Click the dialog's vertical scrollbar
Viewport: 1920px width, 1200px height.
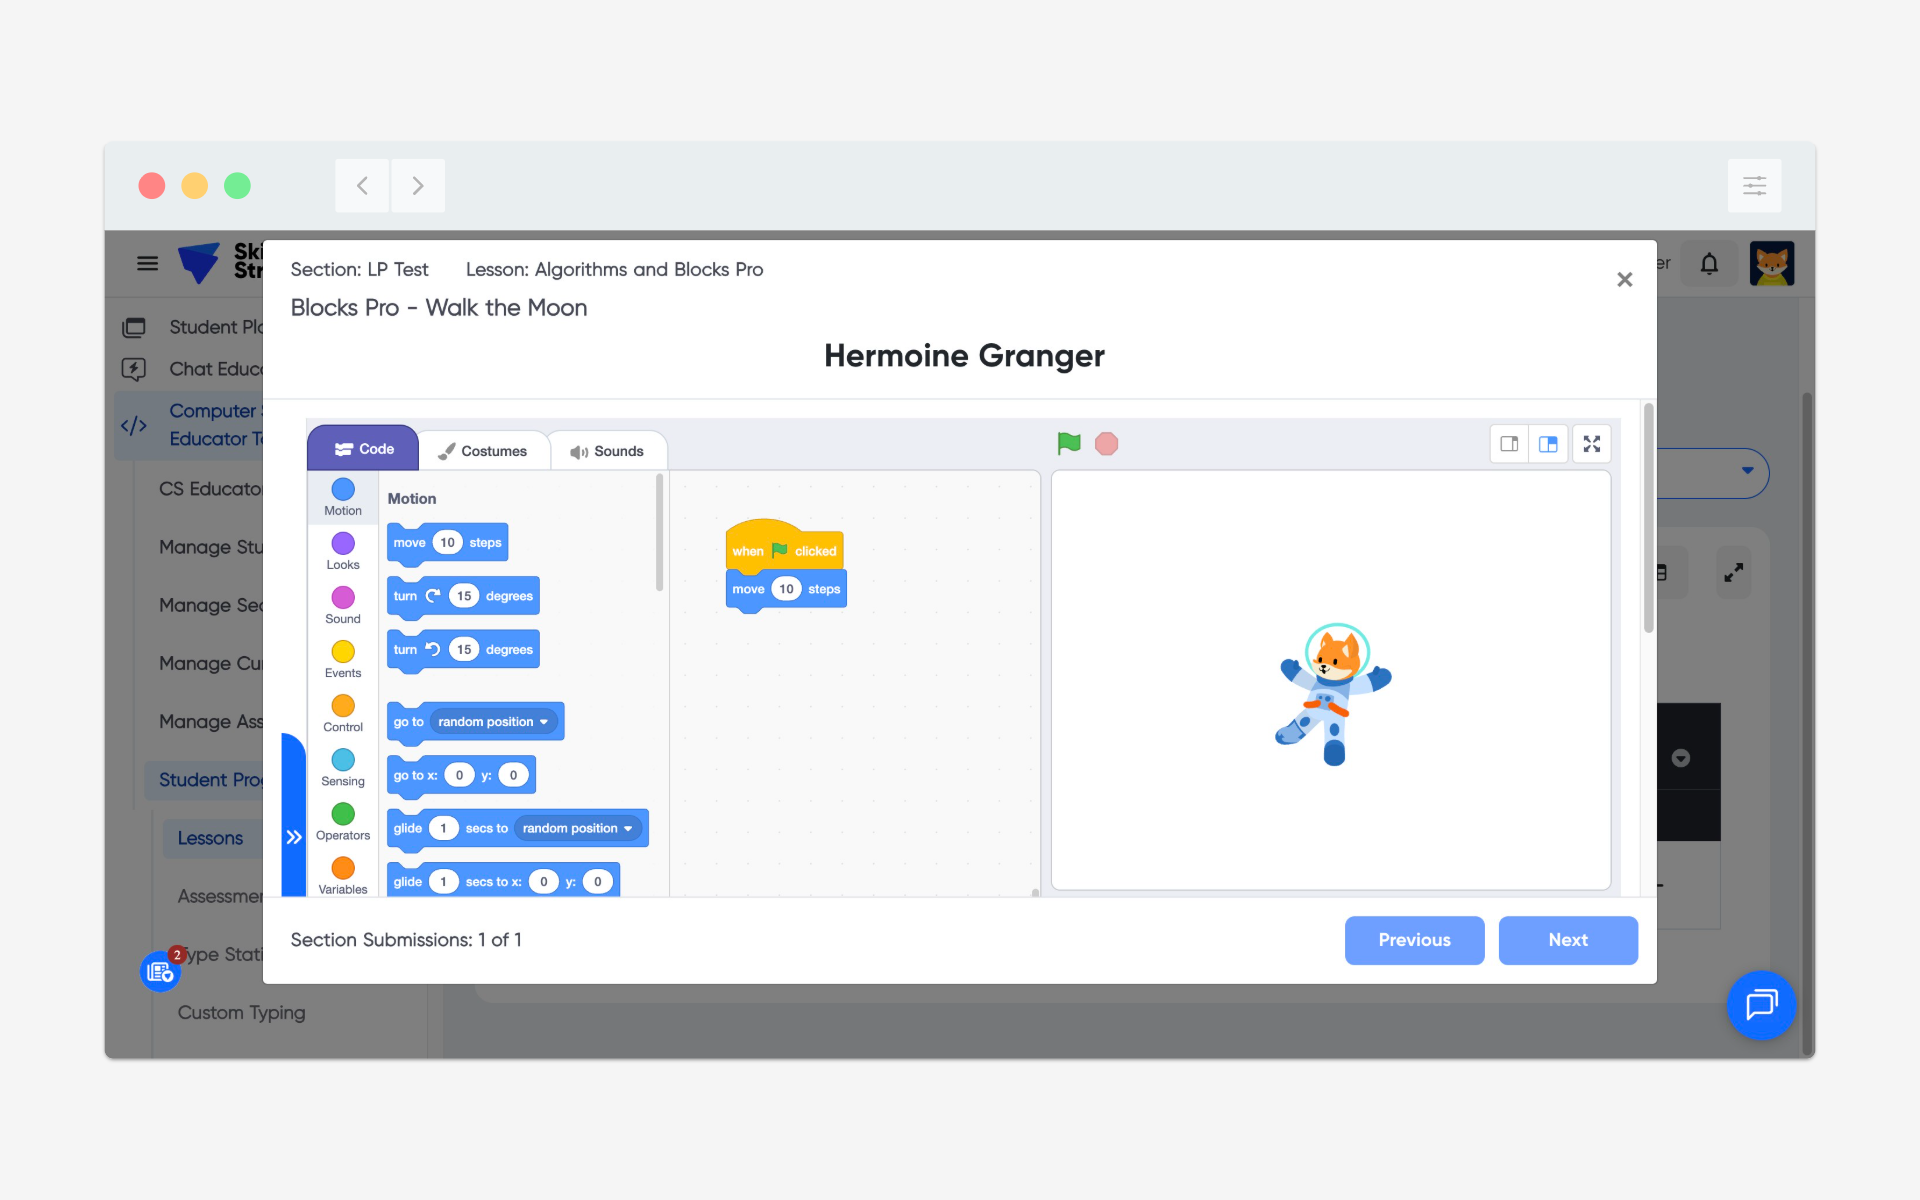click(x=1648, y=518)
